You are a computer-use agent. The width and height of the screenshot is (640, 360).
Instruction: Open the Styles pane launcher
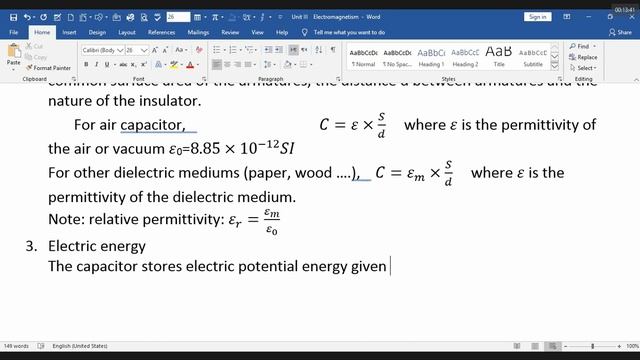tap(560, 79)
